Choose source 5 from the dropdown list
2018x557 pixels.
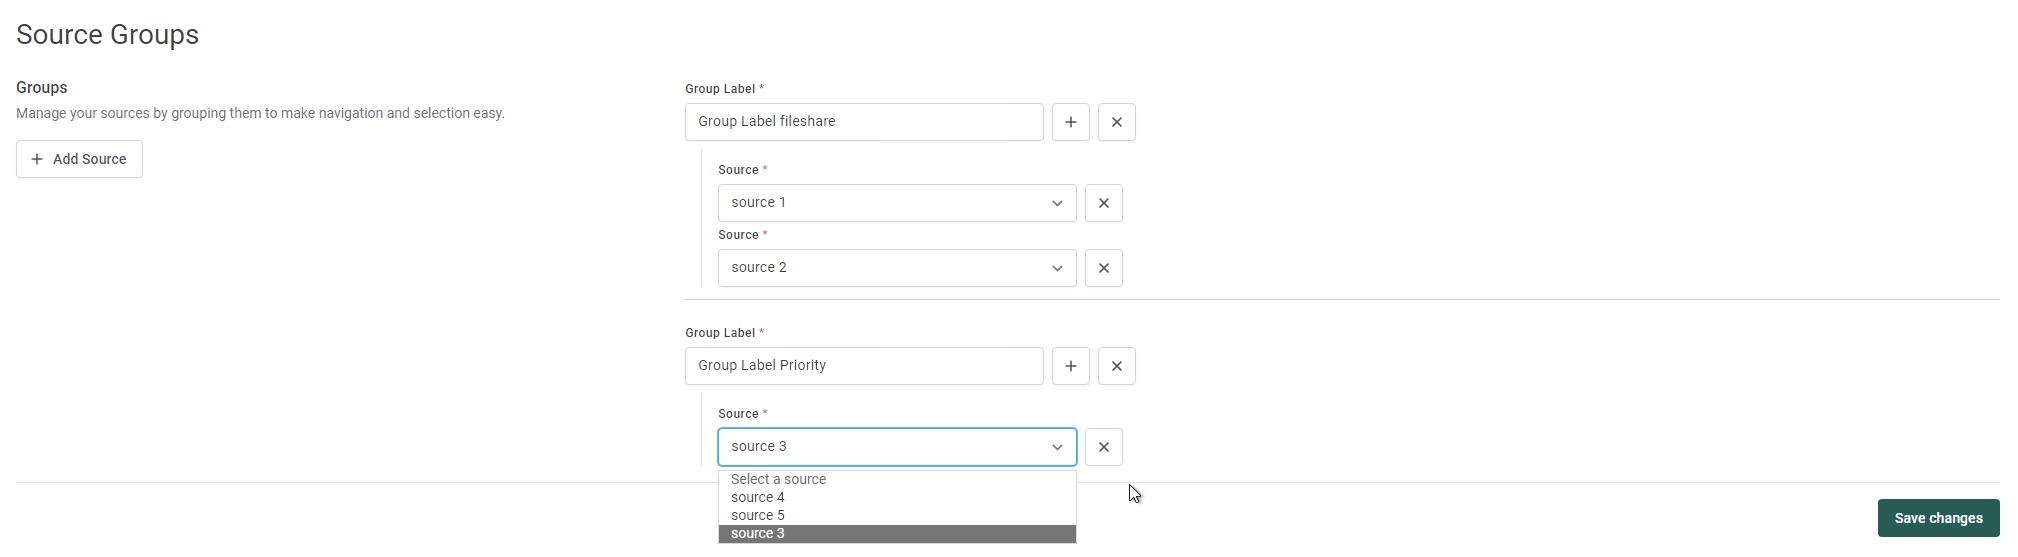tap(758, 515)
